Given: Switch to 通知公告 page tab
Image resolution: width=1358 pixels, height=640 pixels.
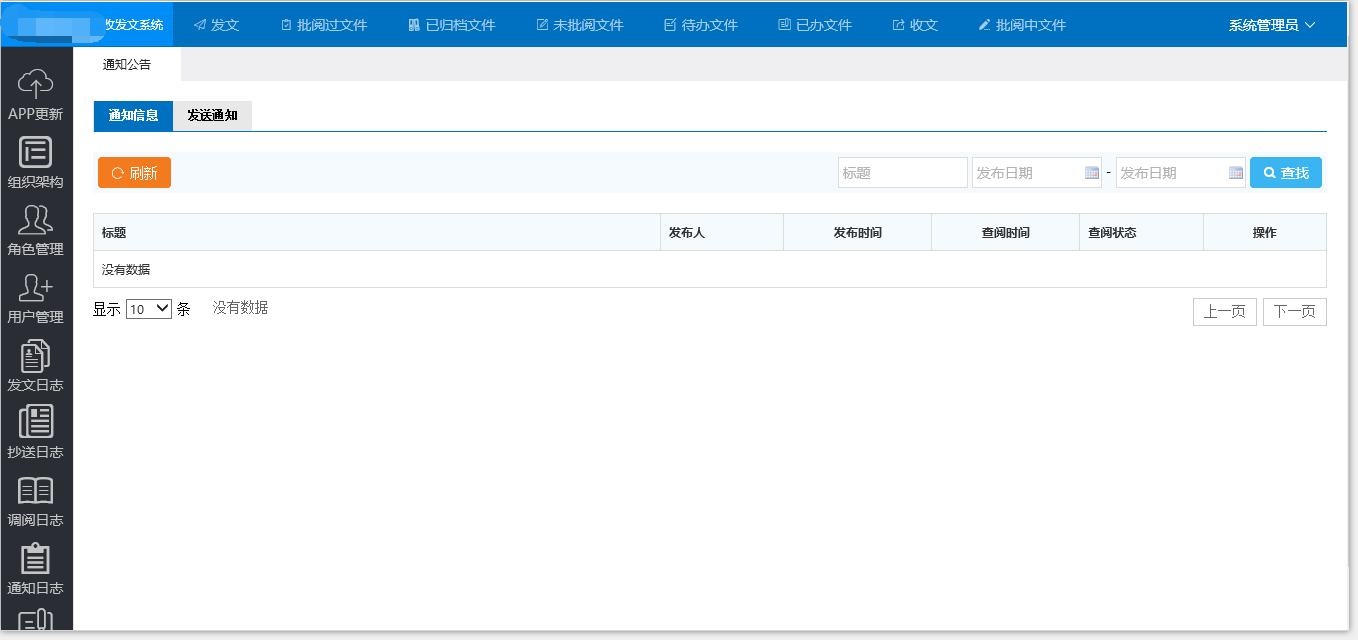Looking at the screenshot, I should pos(127,64).
